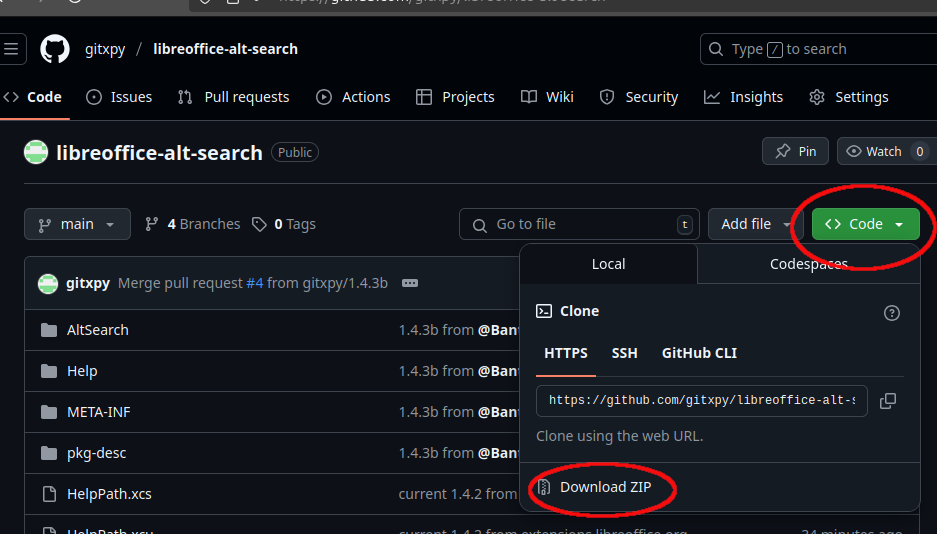Viewport: 937px width, 534px height.
Task: Open the META-INF folder
Action: click(99, 412)
